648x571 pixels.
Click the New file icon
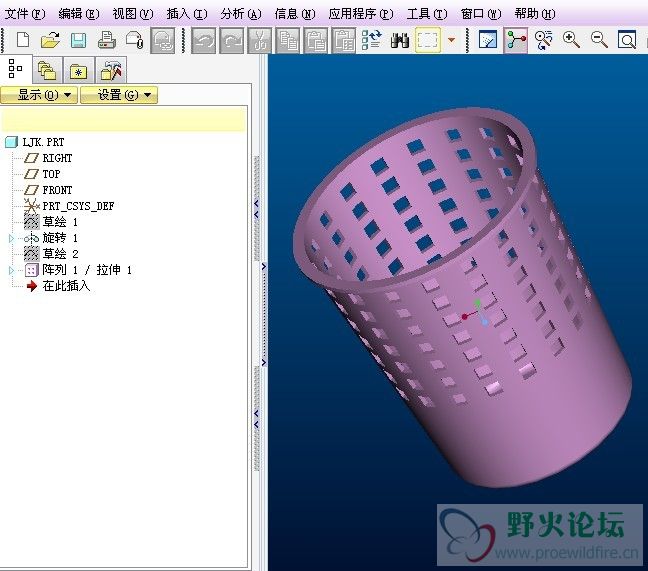22,40
